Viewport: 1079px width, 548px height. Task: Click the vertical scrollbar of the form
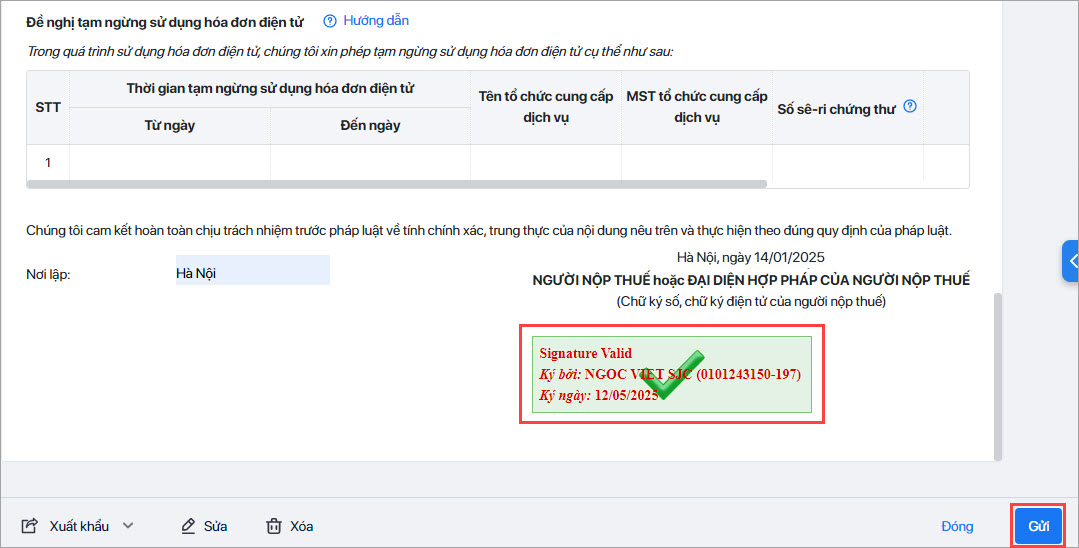(998, 377)
